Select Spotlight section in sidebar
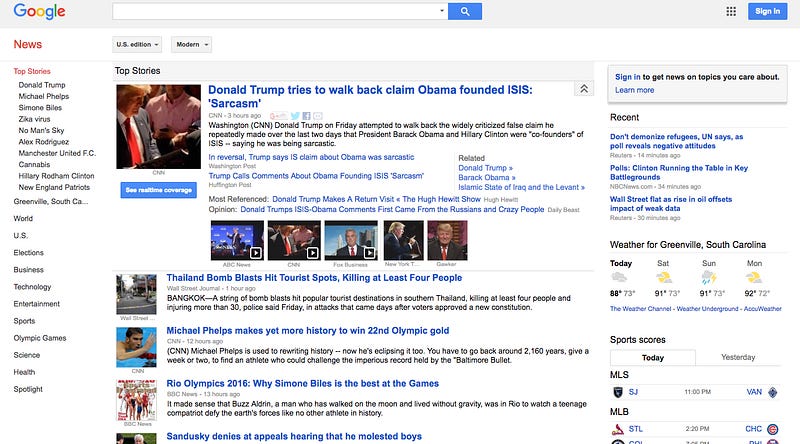The height and width of the screenshot is (444, 800). (28, 389)
